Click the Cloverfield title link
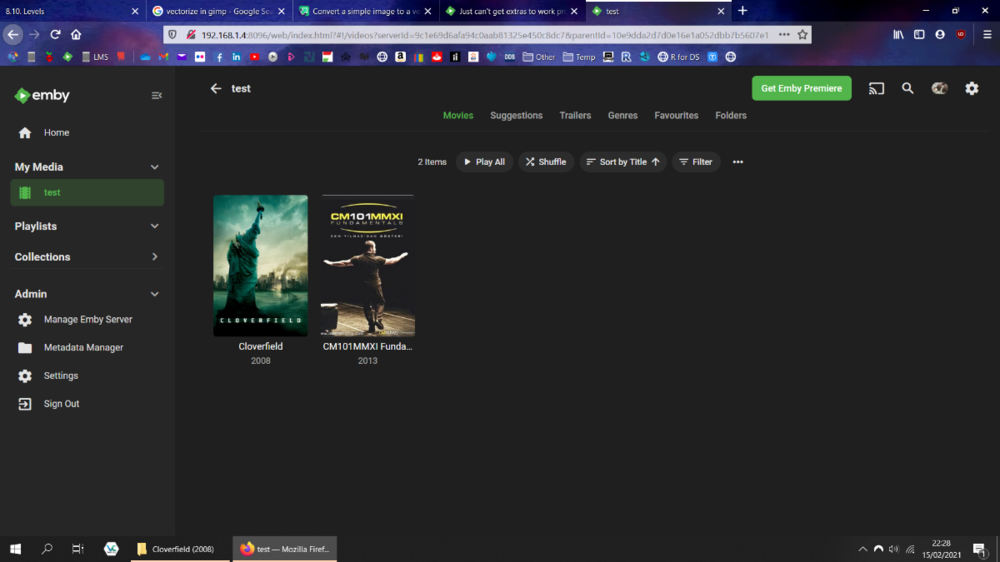The image size is (1000, 562). click(260, 346)
